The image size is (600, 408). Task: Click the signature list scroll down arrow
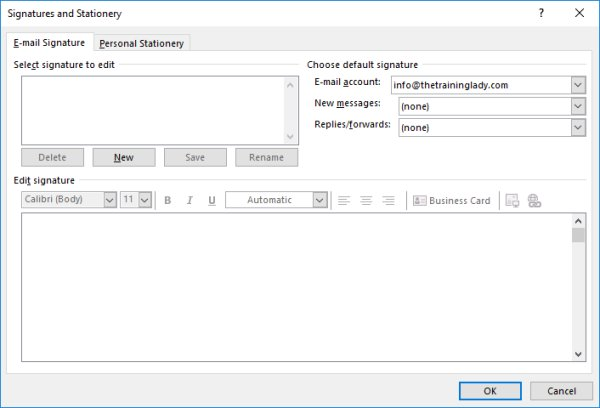(x=290, y=137)
